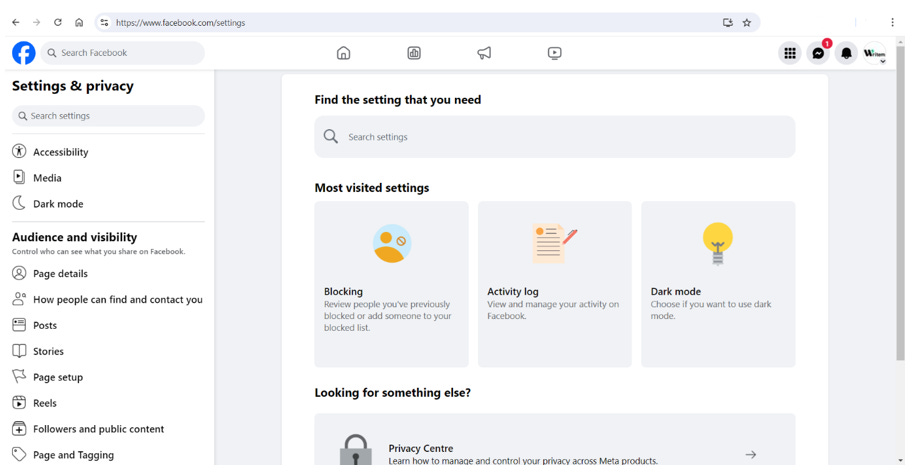Open the Home feed icon

tap(344, 53)
